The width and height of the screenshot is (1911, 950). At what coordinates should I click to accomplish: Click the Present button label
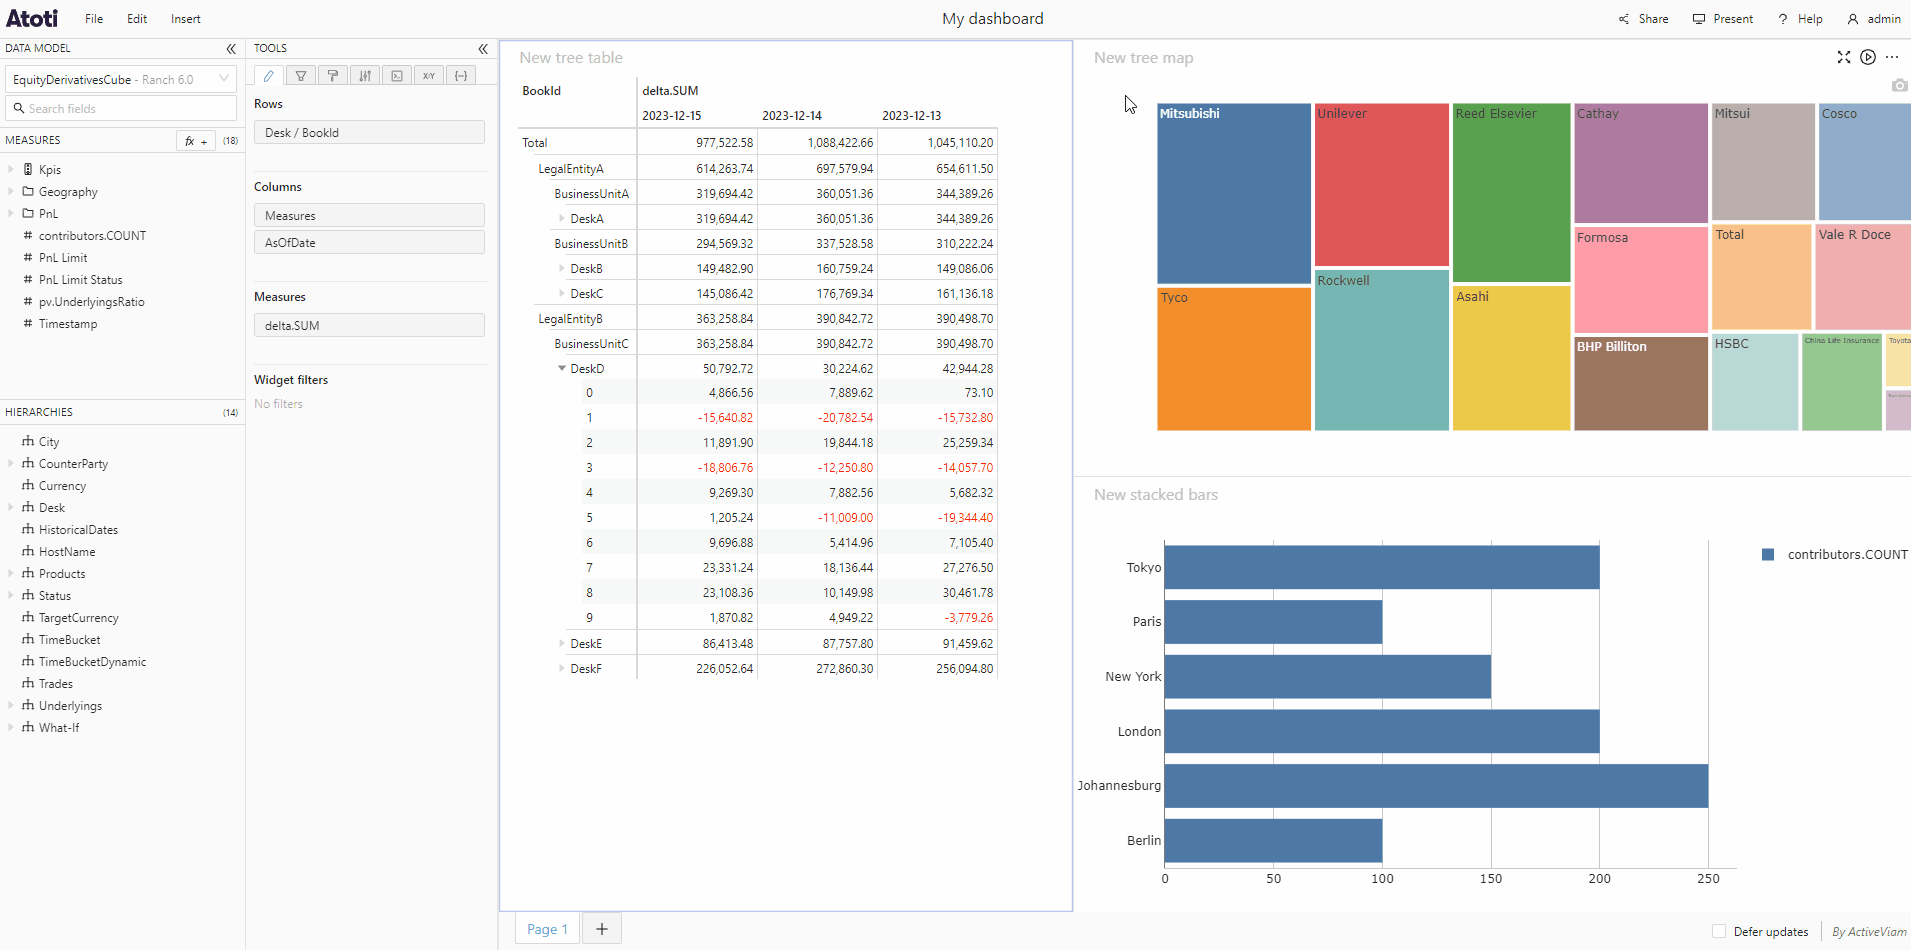click(x=1733, y=19)
